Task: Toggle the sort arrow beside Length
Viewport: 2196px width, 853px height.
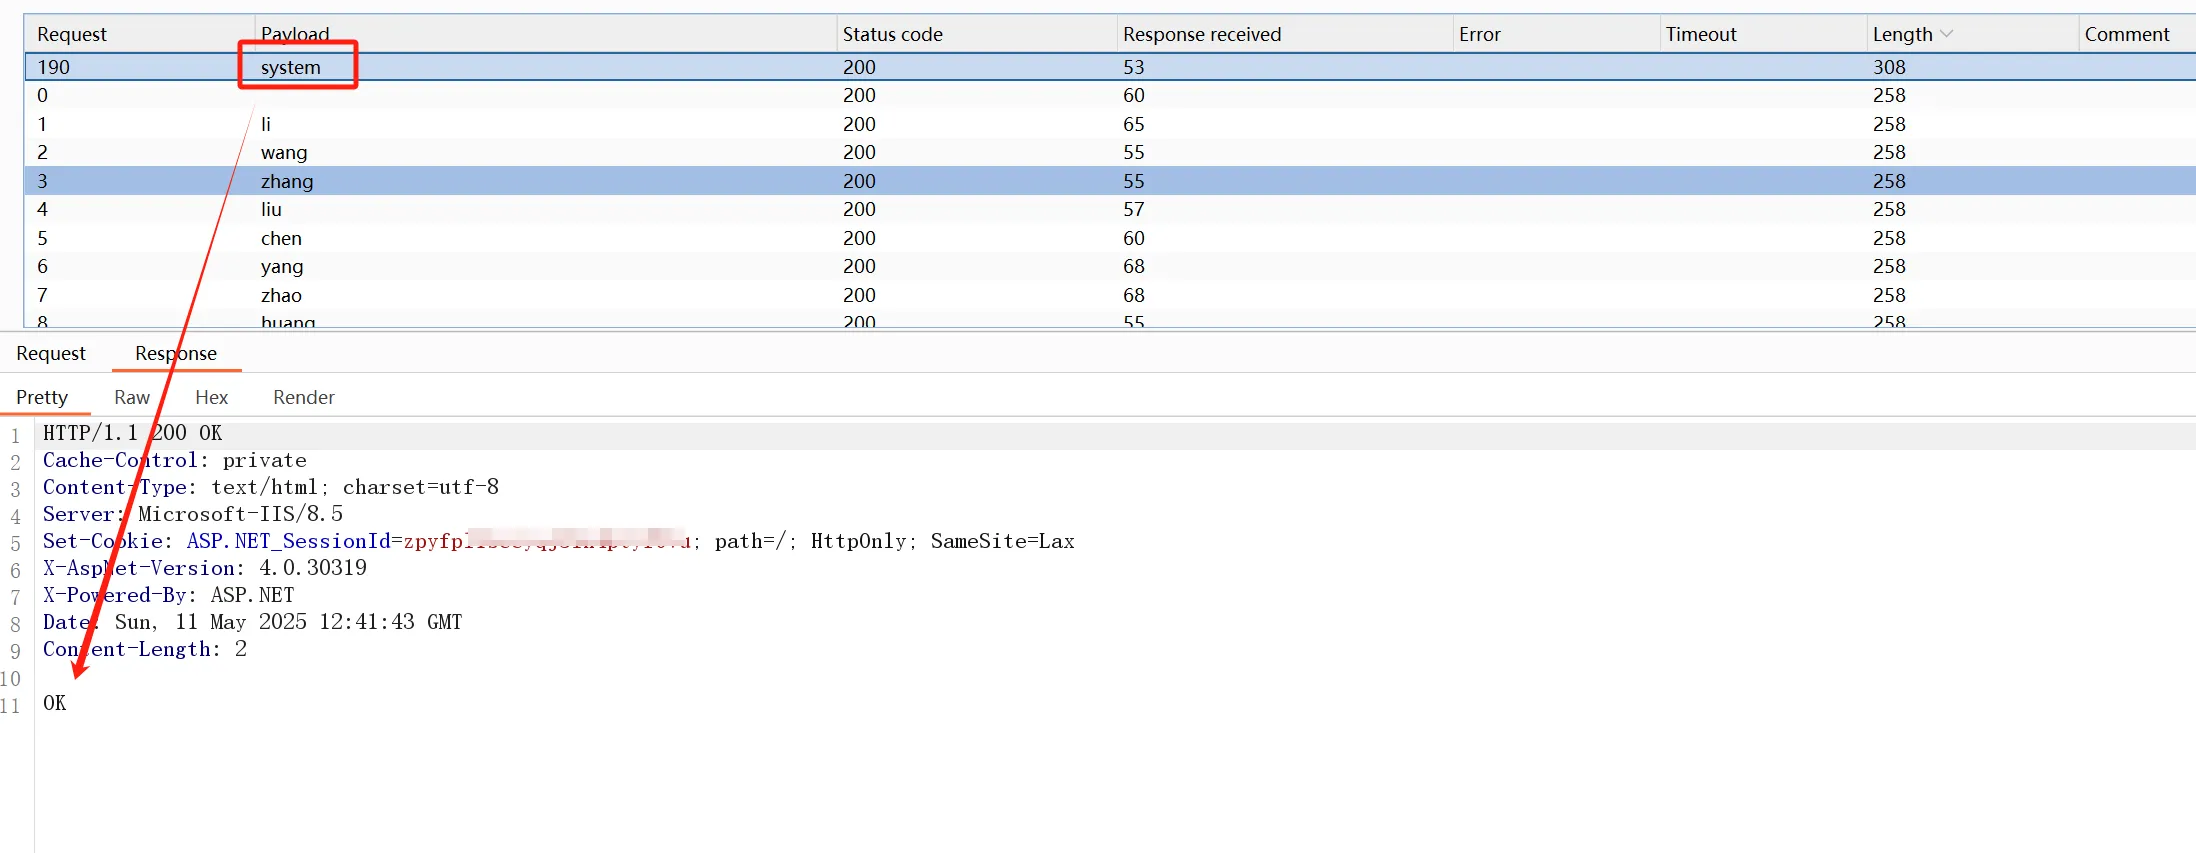Action: [x=1946, y=34]
